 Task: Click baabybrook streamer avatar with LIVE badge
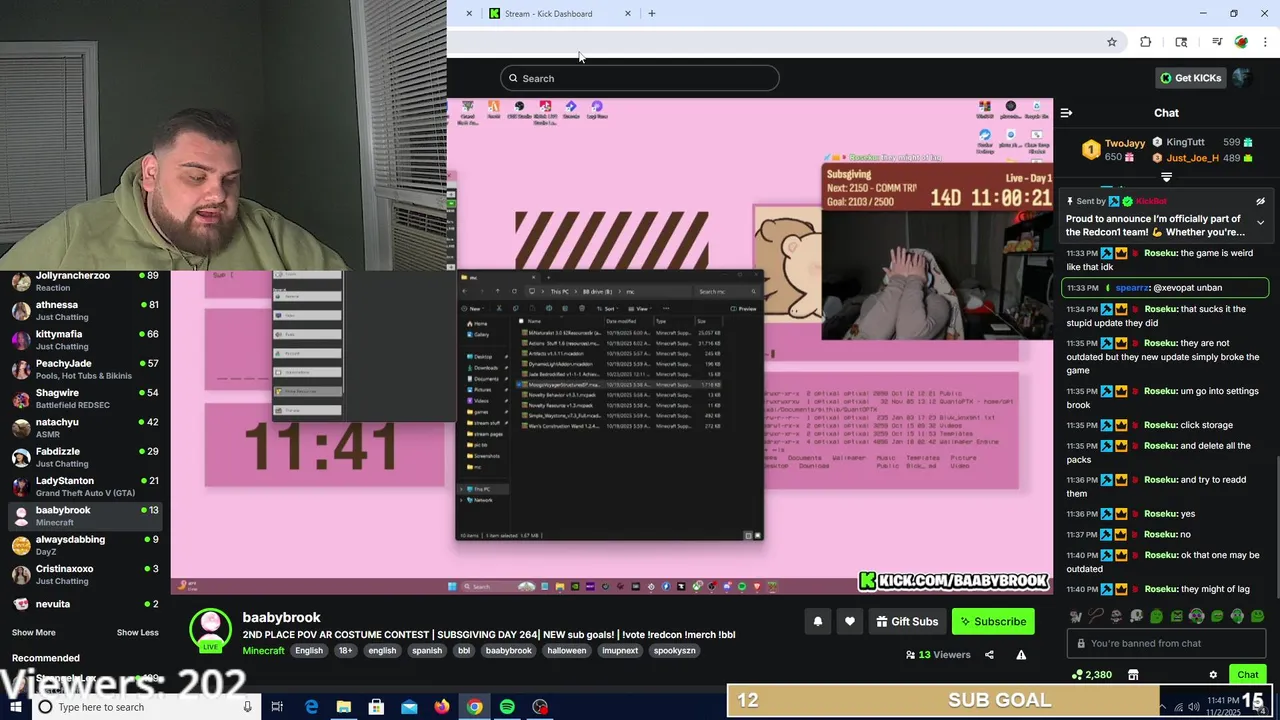click(x=210, y=630)
